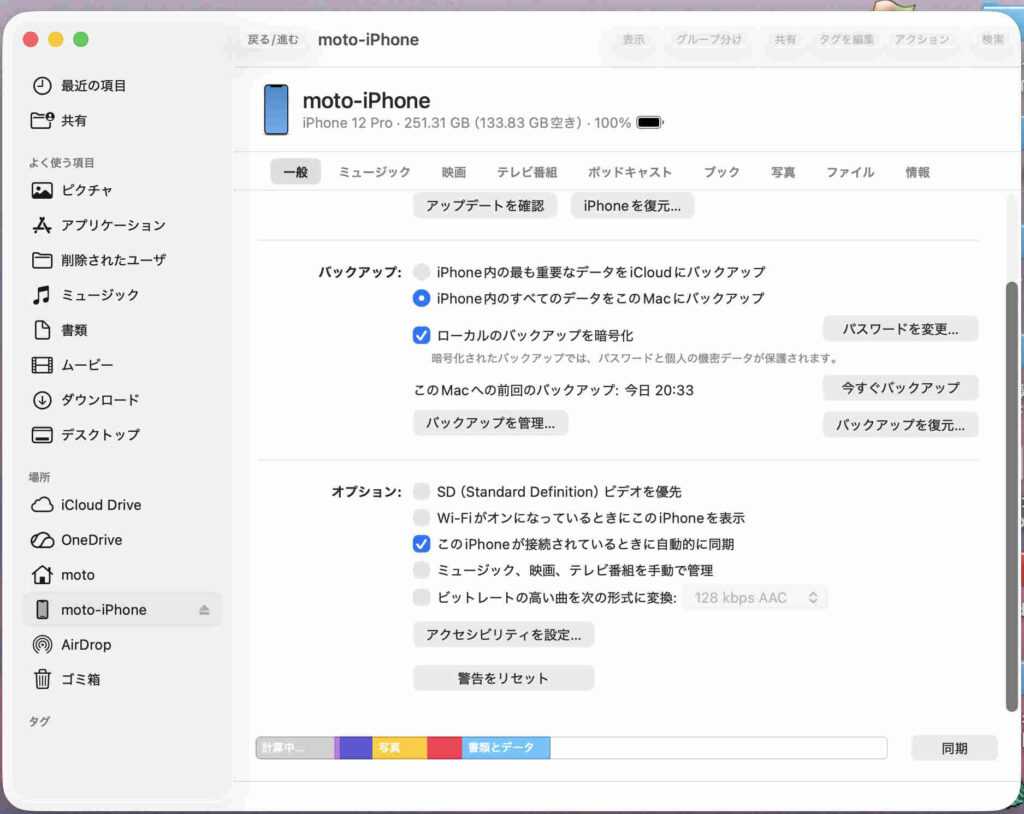The width and height of the screenshot is (1024, 814).
Task: Switch to the 写真 tab
Action: (x=783, y=172)
